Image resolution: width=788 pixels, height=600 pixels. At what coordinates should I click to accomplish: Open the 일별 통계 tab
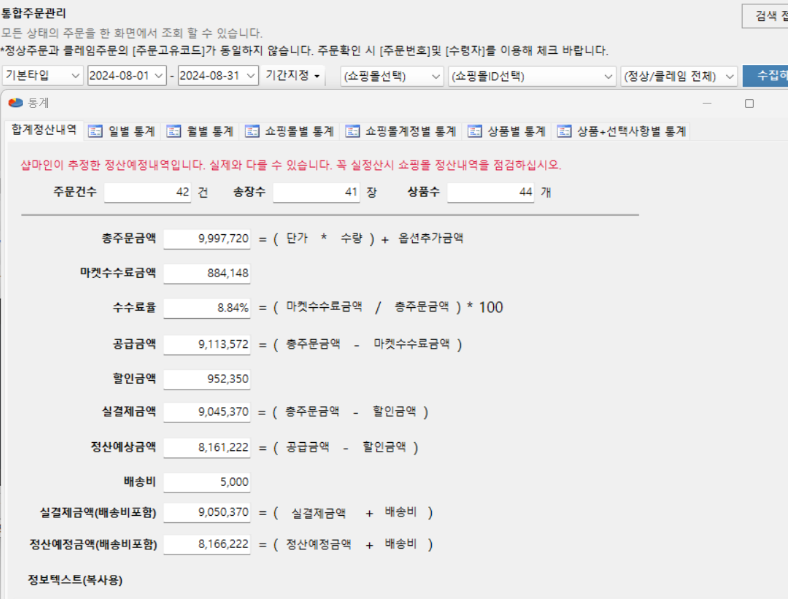pyautogui.click(x=122, y=131)
